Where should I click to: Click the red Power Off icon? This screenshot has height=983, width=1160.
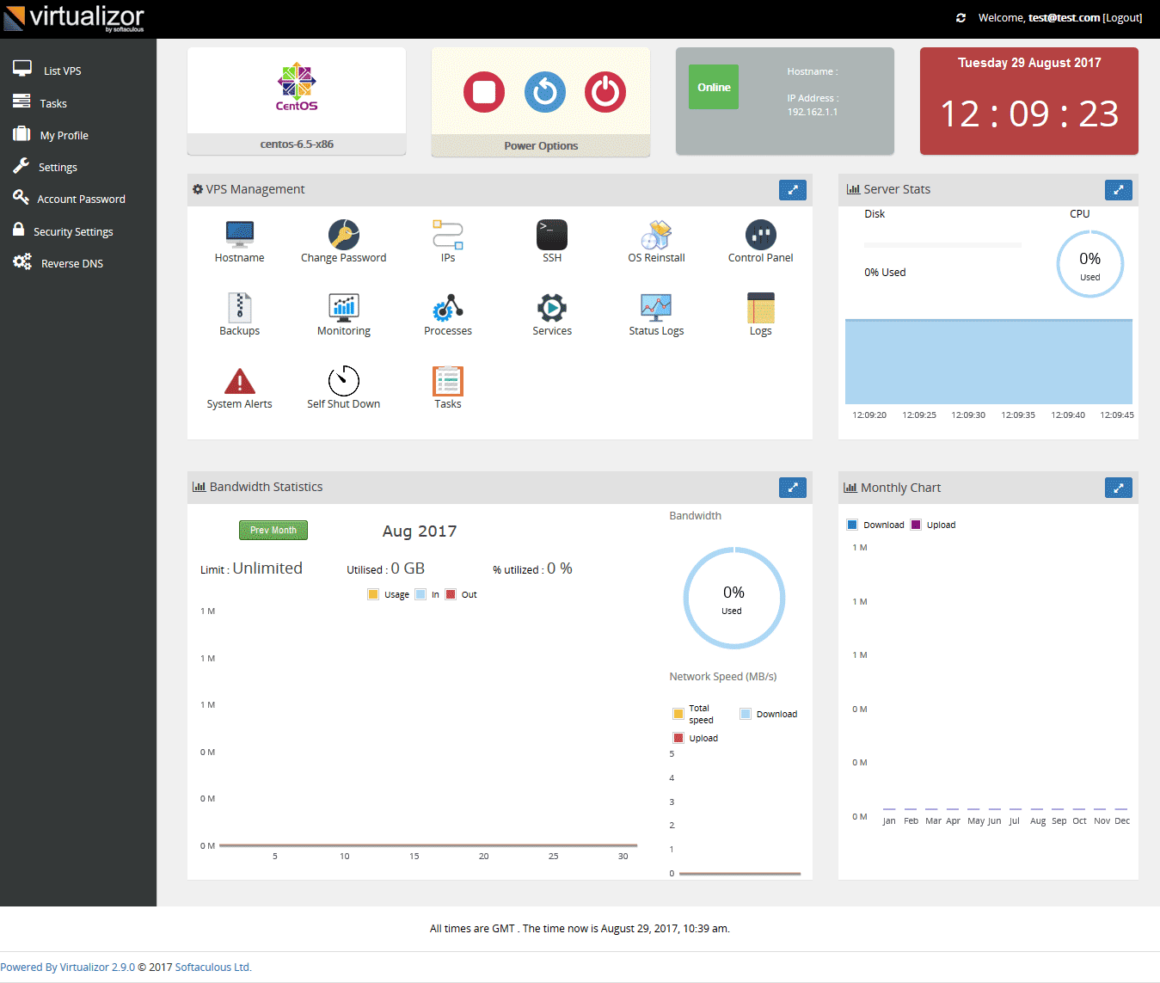pos(605,92)
